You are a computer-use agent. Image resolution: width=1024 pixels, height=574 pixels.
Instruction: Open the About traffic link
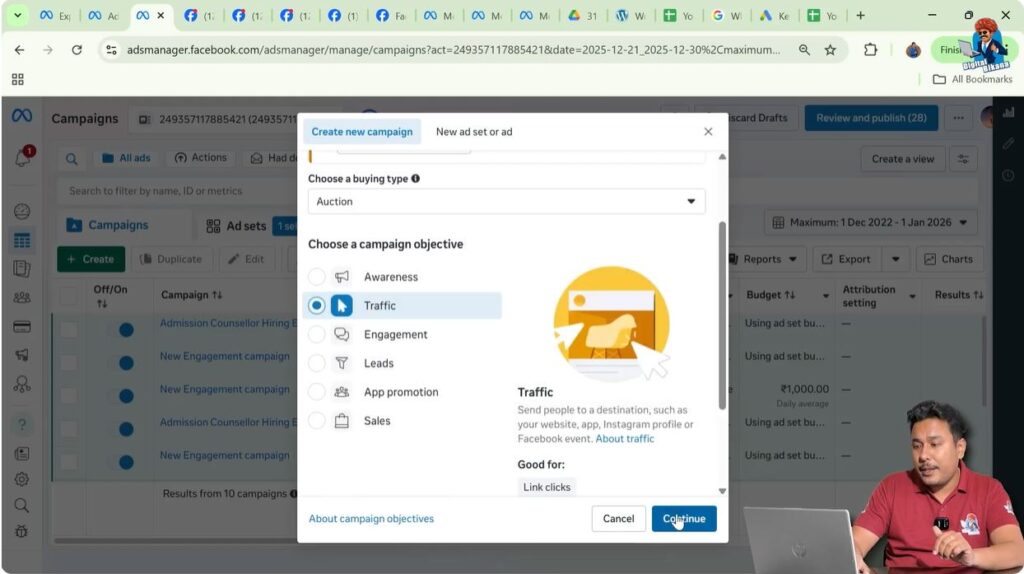point(624,439)
